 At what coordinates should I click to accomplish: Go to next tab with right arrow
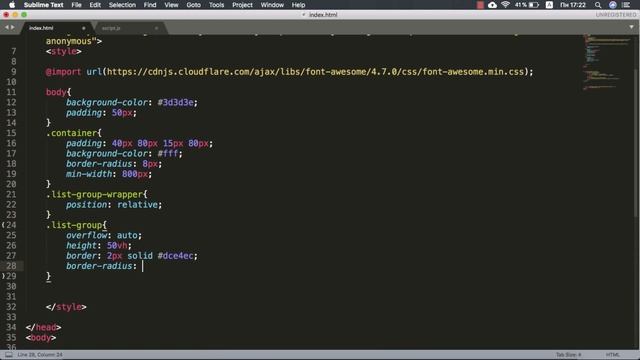tap(13, 27)
